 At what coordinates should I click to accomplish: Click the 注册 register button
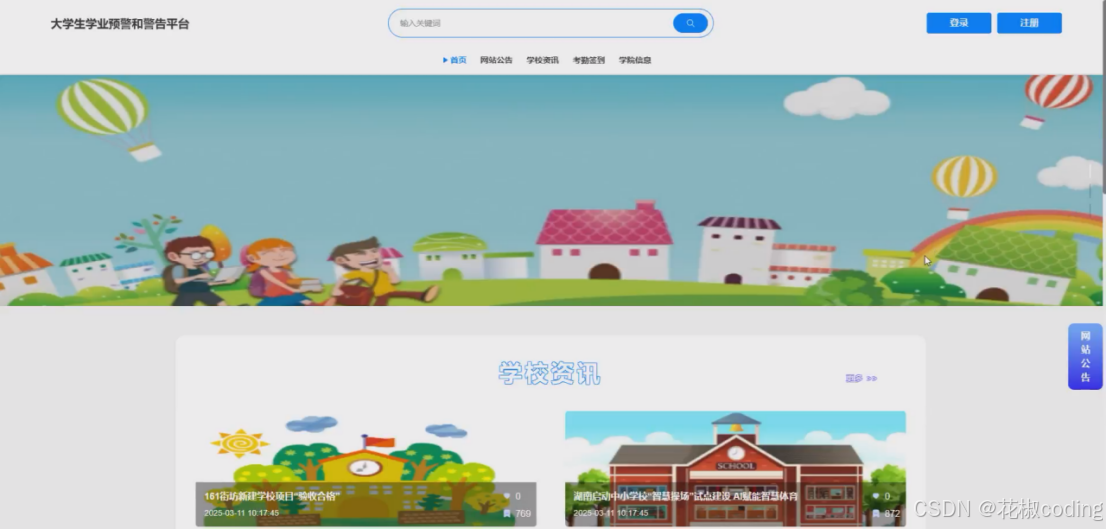[x=1029, y=23]
